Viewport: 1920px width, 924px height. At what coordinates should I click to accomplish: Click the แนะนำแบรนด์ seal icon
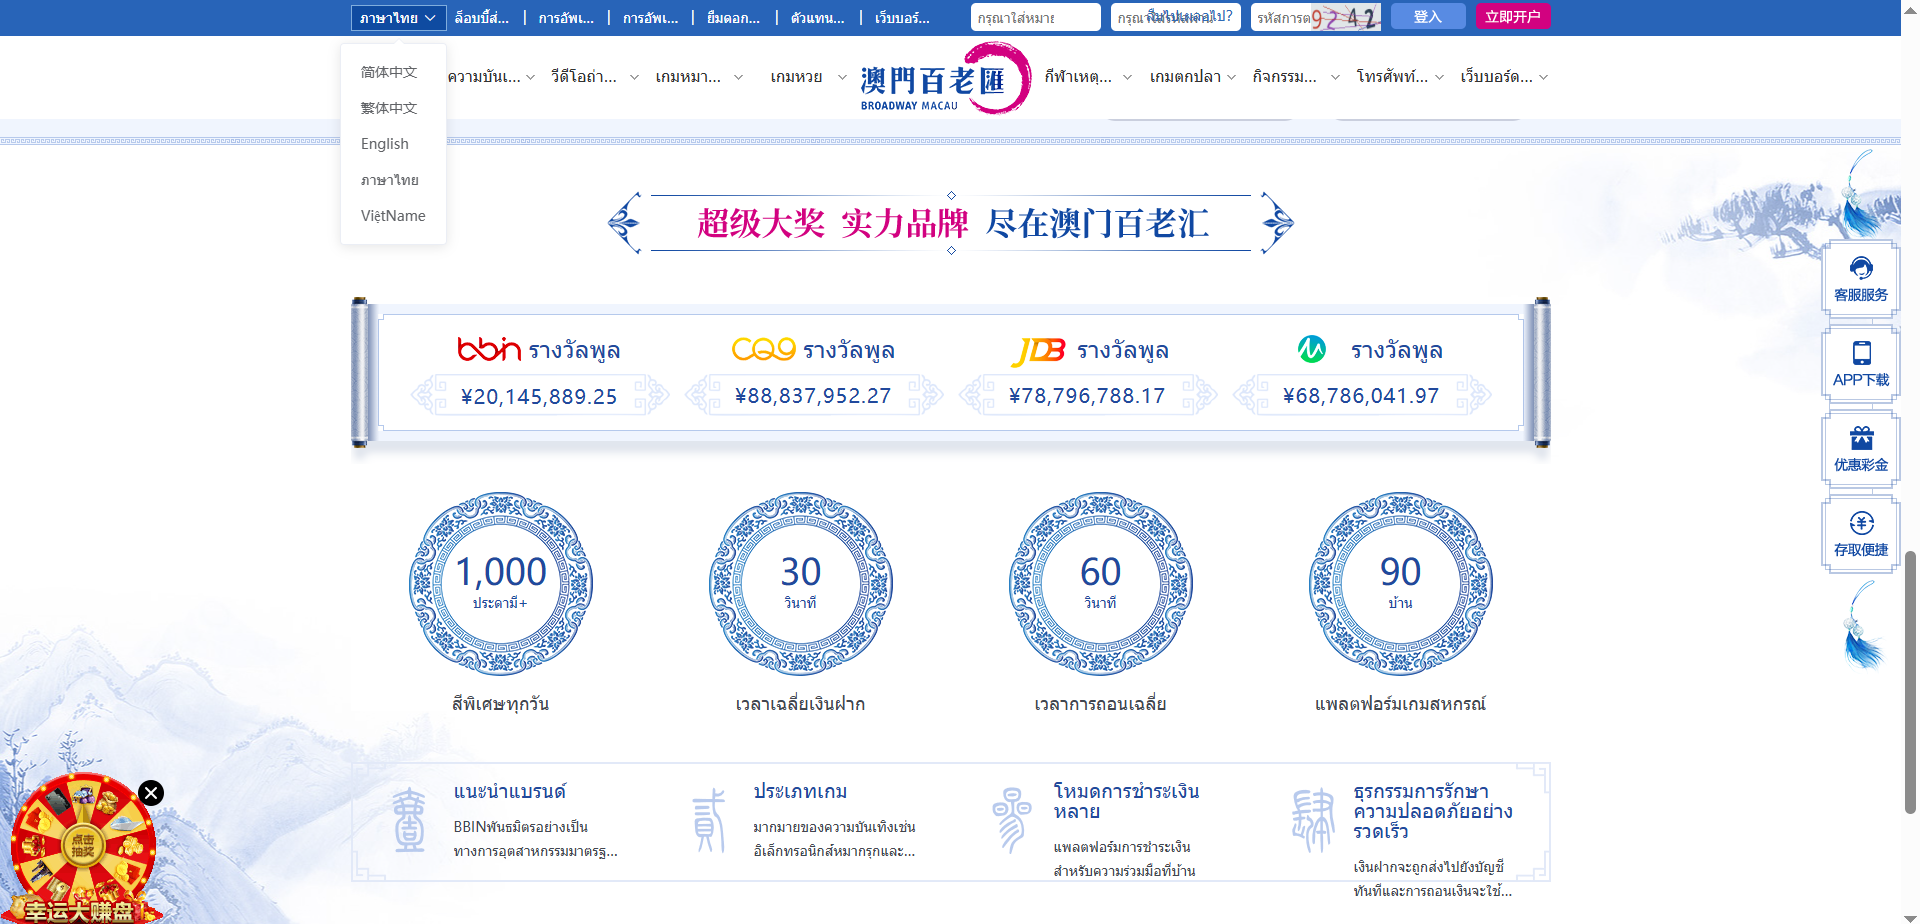(409, 820)
